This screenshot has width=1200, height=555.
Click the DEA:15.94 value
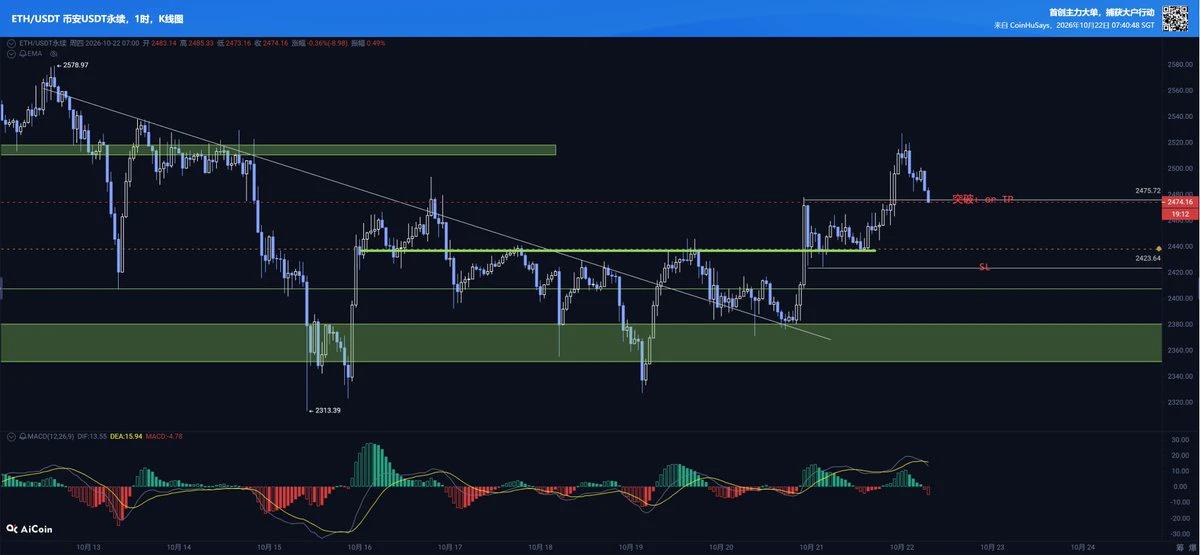pyautogui.click(x=126, y=437)
